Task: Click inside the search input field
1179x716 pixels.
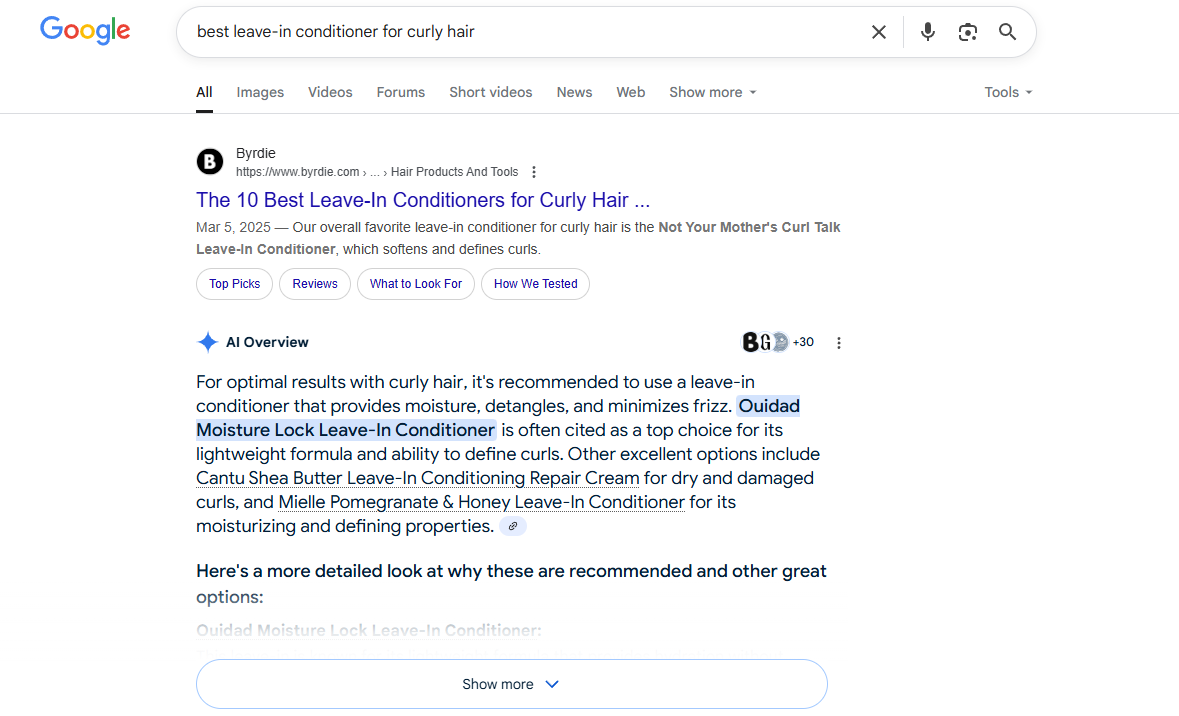Action: 500,31
